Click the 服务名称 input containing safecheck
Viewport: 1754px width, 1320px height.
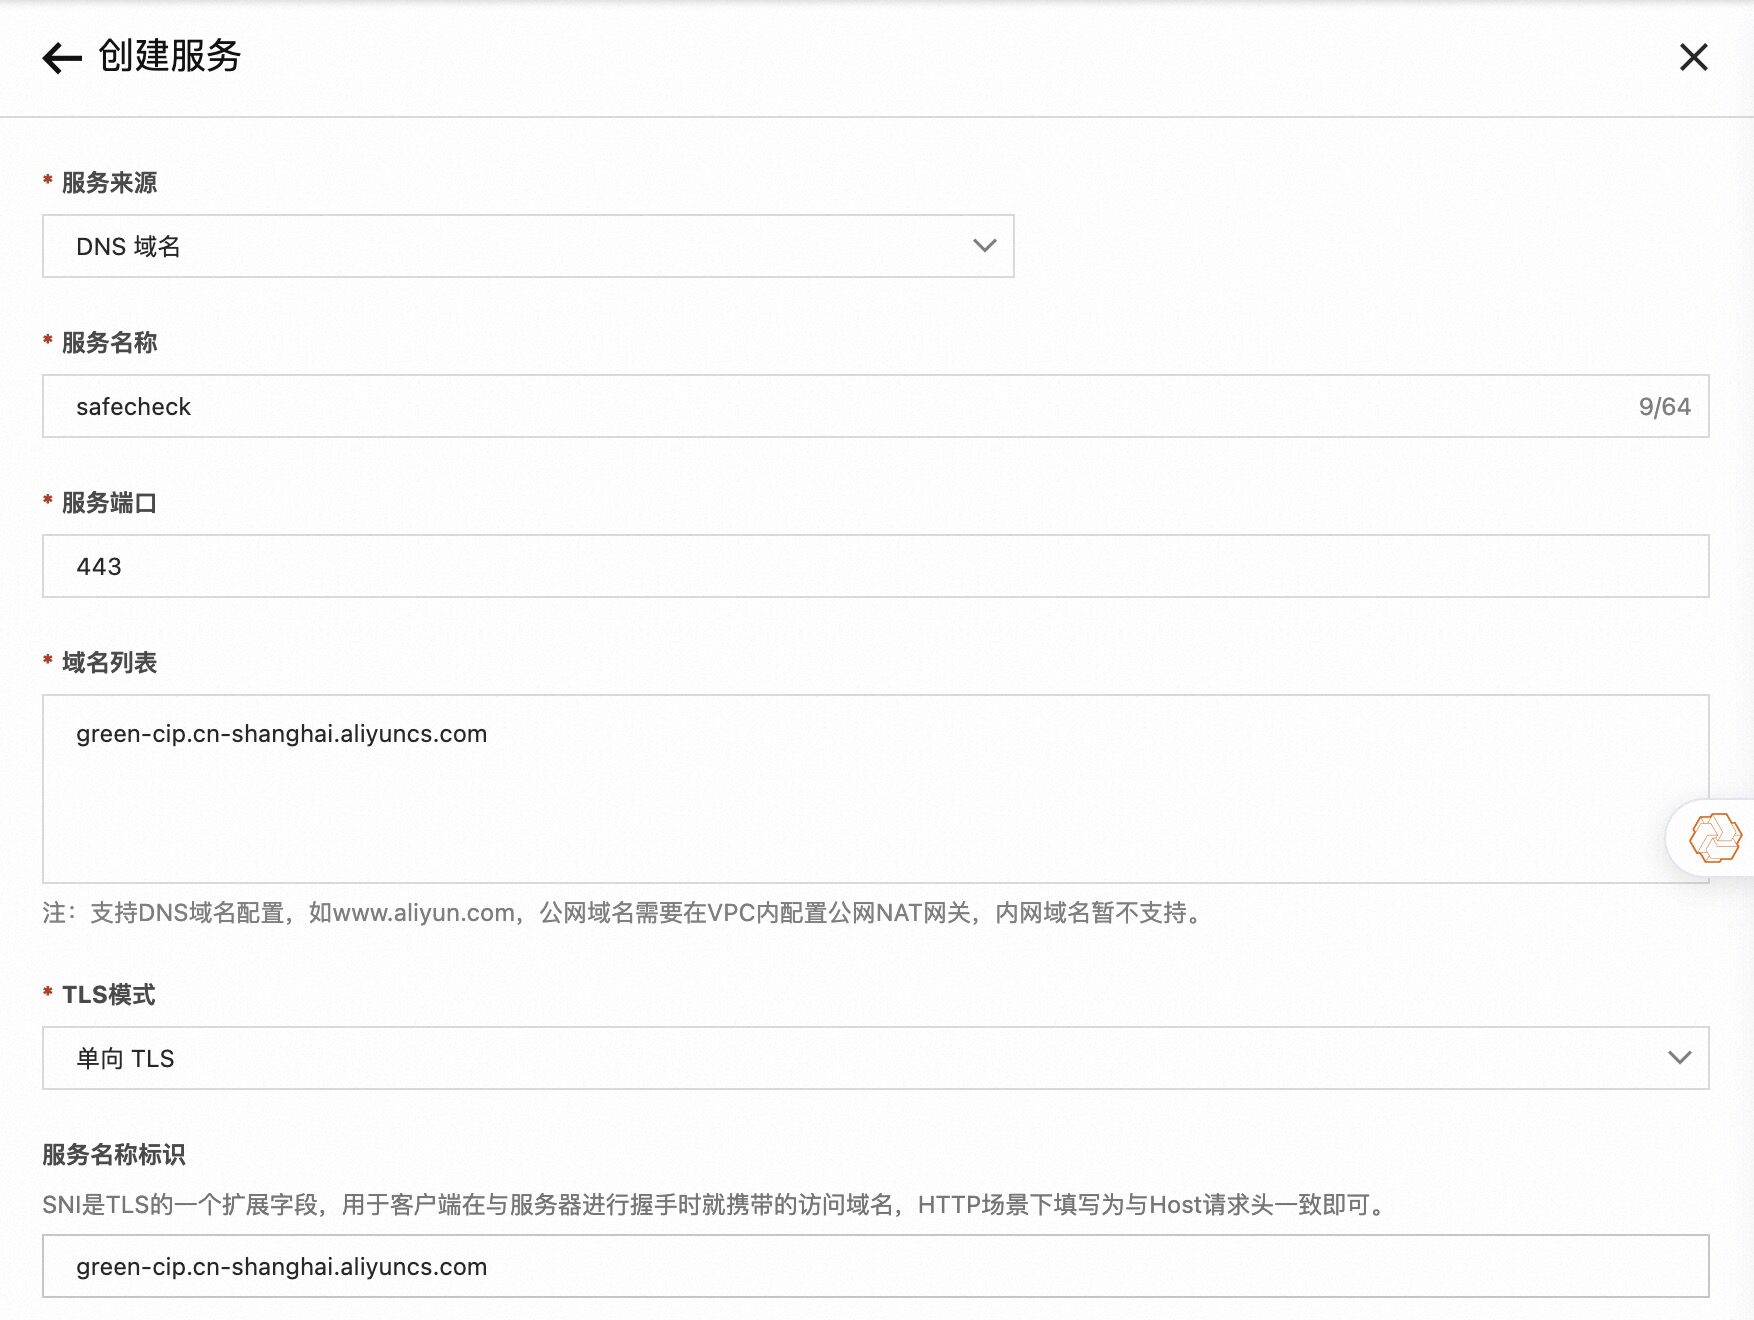pos(500,406)
